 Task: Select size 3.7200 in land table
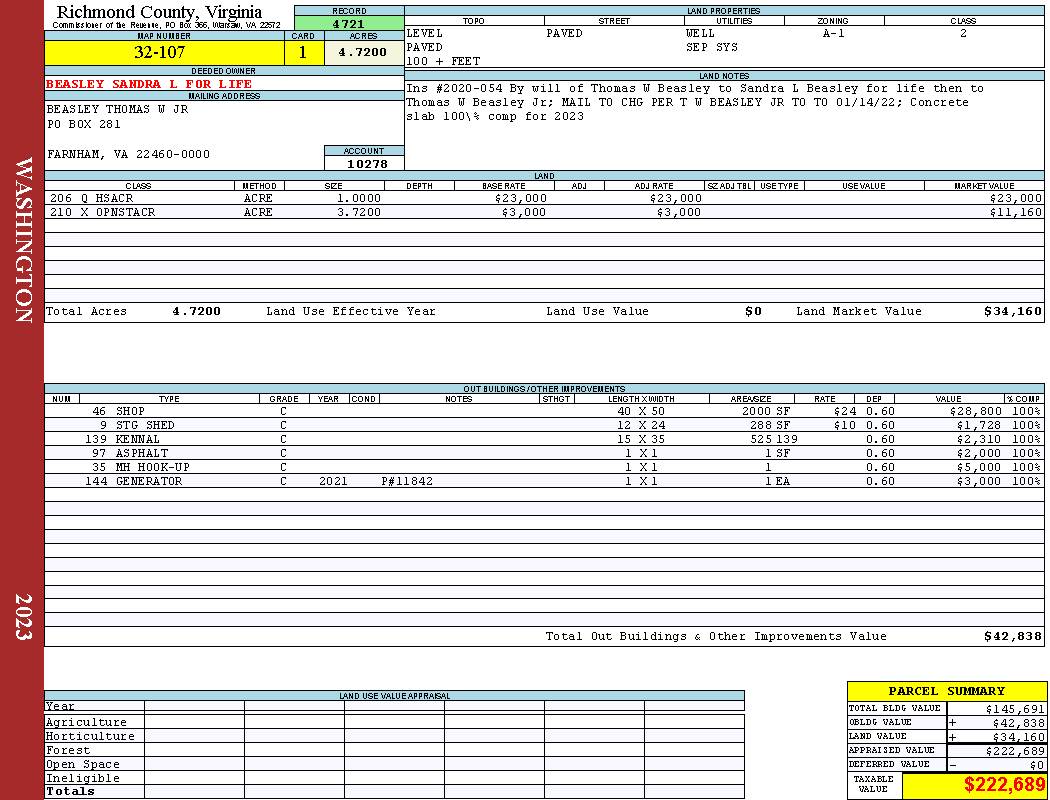coord(358,212)
